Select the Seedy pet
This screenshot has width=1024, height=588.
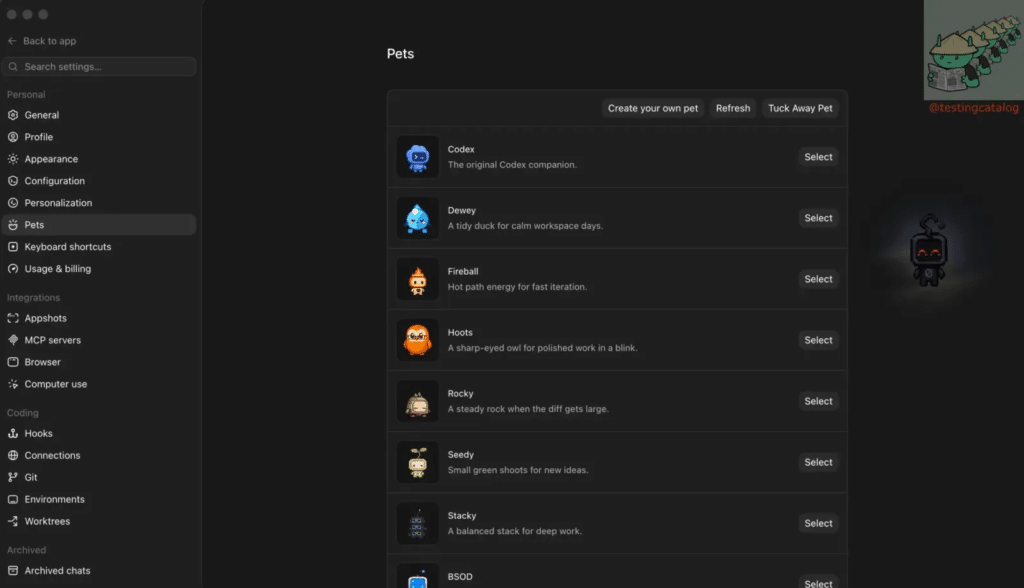pos(818,463)
